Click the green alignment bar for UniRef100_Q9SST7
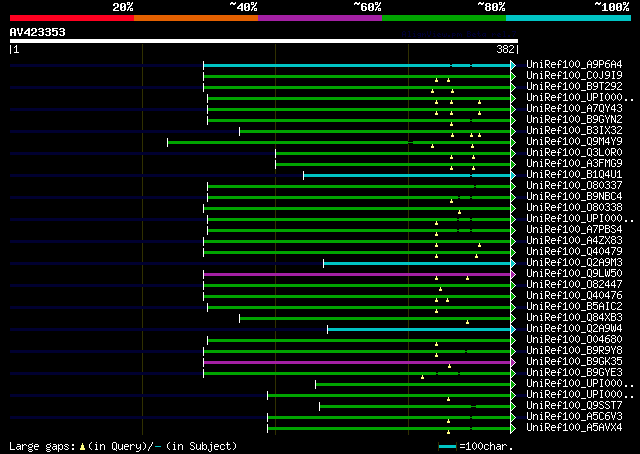 point(415,407)
